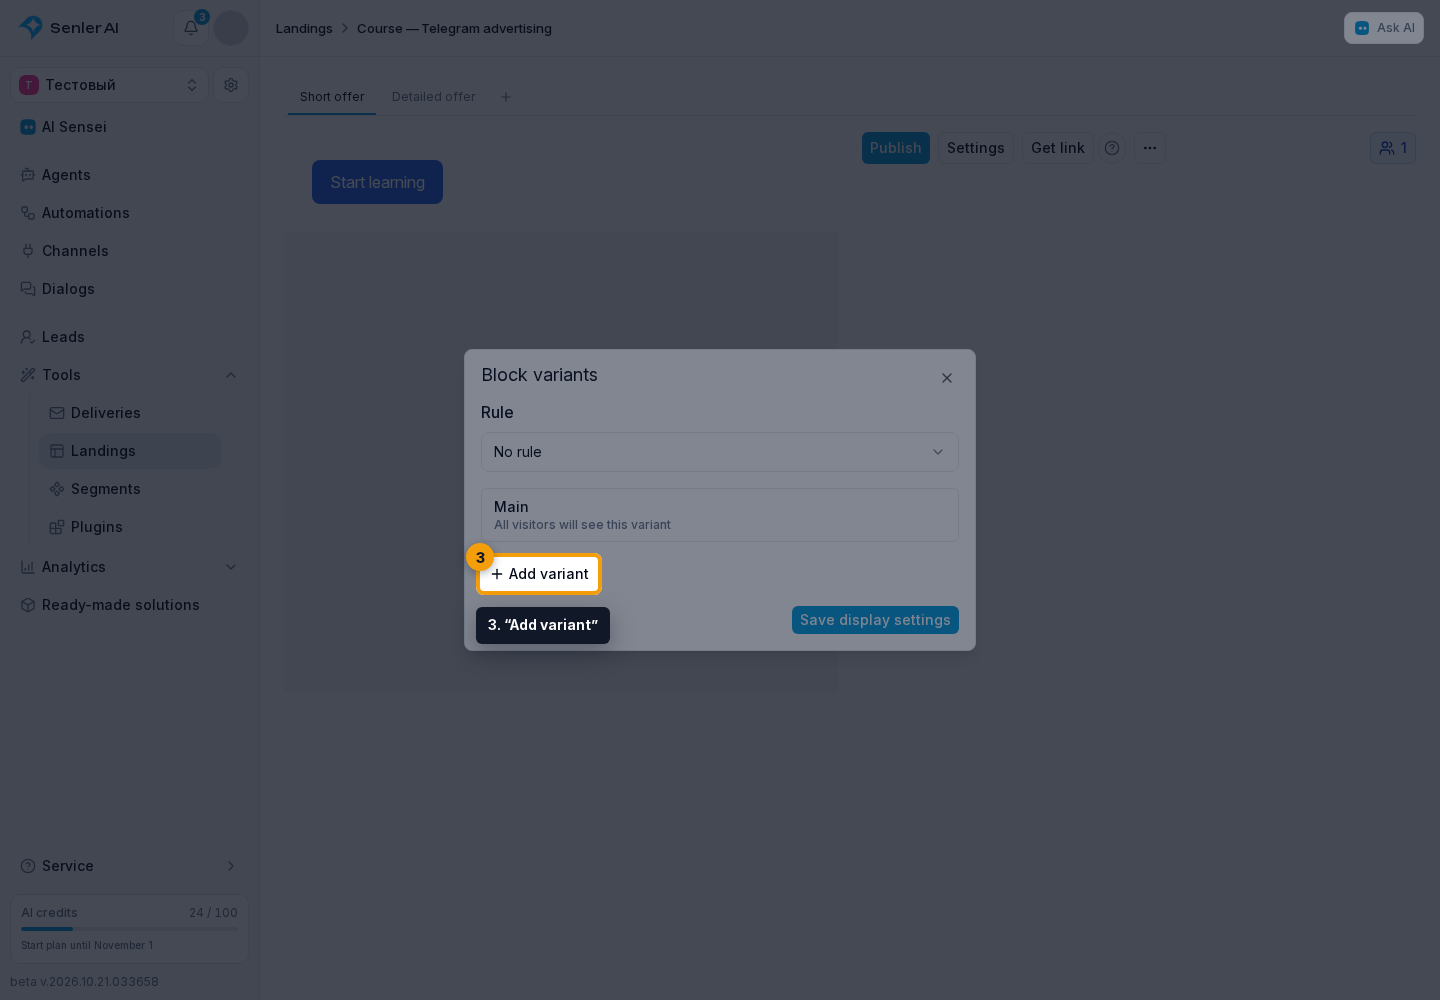Click the breadcrumb 'Course — Telegram advertising'
Viewport: 1440px width, 1000px height.
coord(454,28)
